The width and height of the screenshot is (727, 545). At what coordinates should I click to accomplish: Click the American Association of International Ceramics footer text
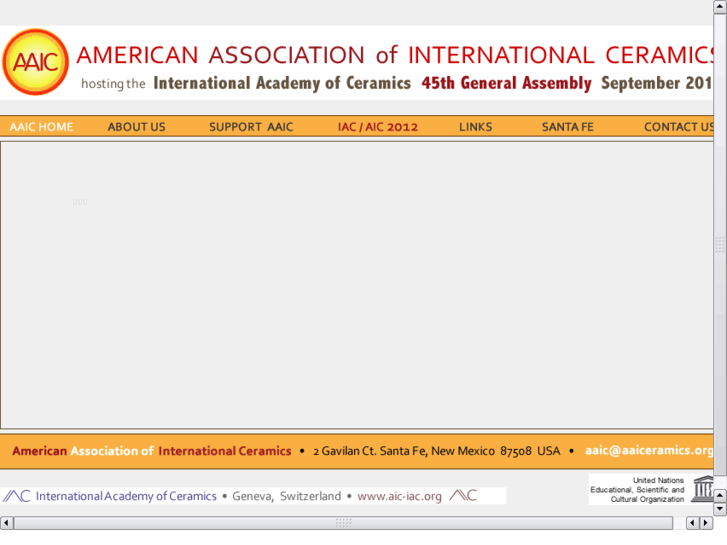152,451
